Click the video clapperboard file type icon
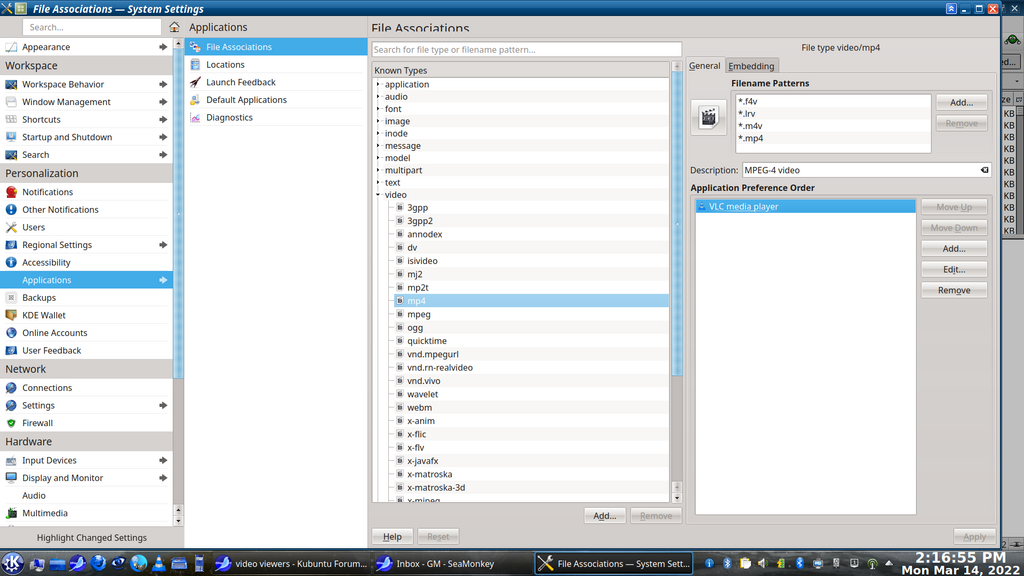 point(709,118)
